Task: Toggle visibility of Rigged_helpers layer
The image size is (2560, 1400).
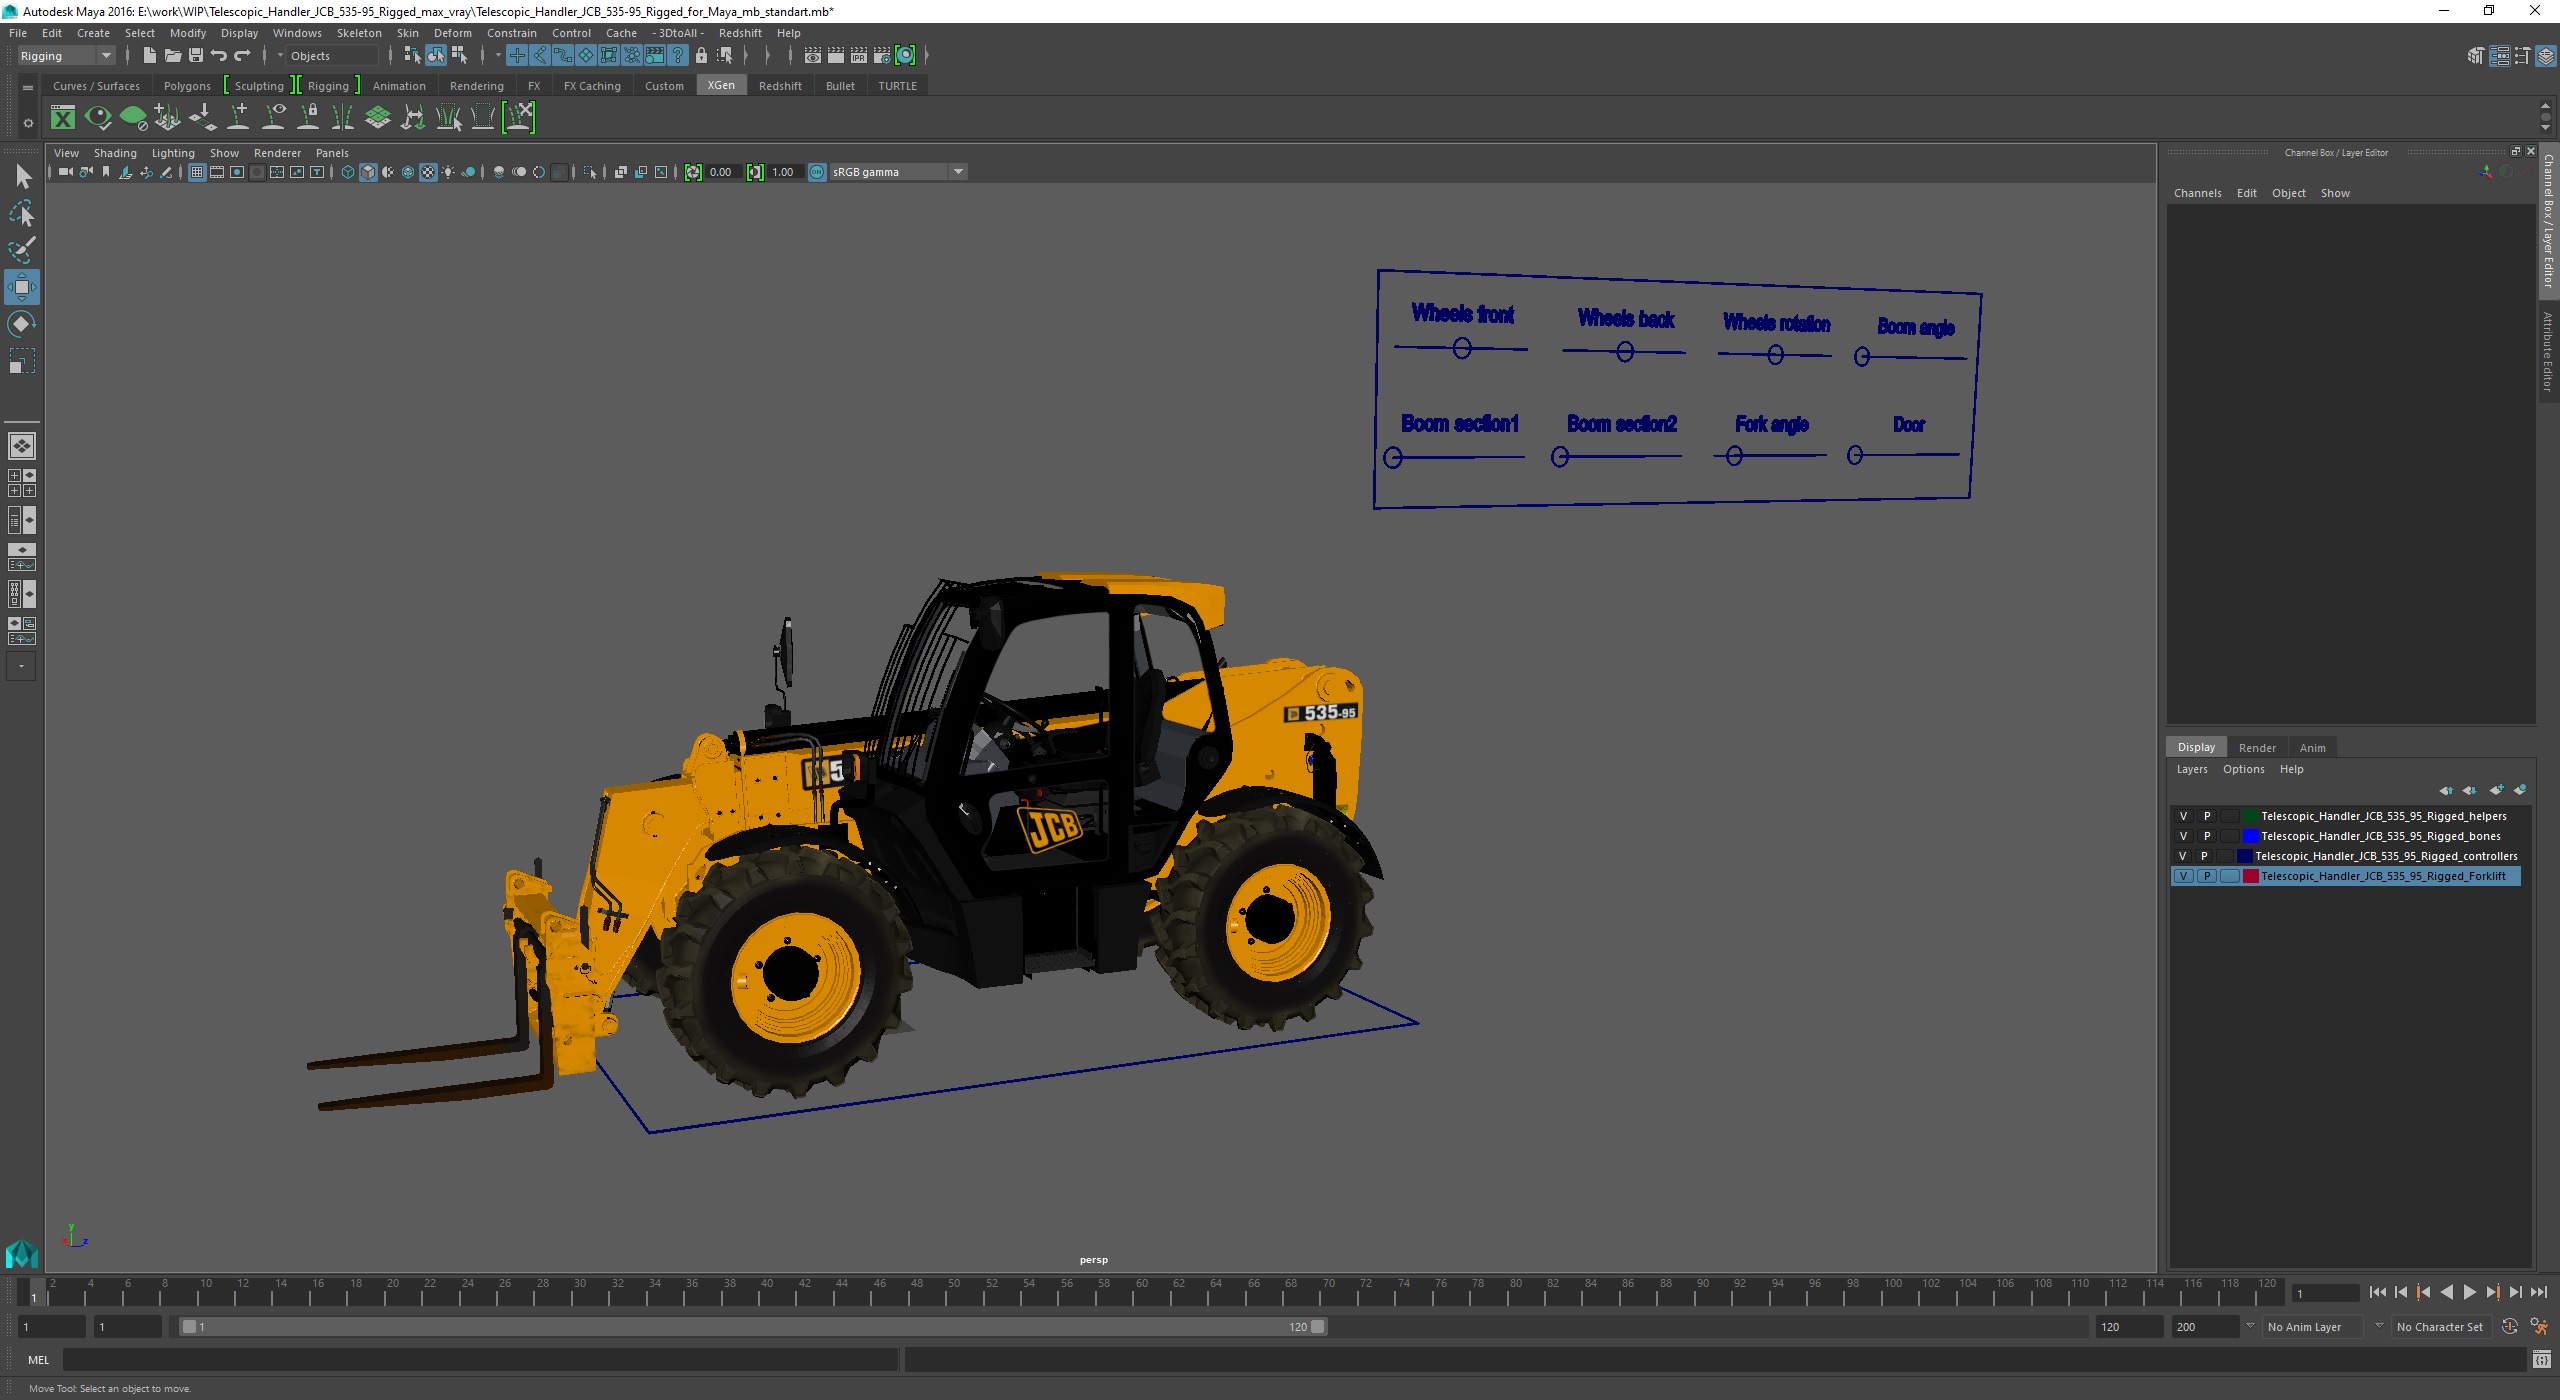Action: point(2183,816)
